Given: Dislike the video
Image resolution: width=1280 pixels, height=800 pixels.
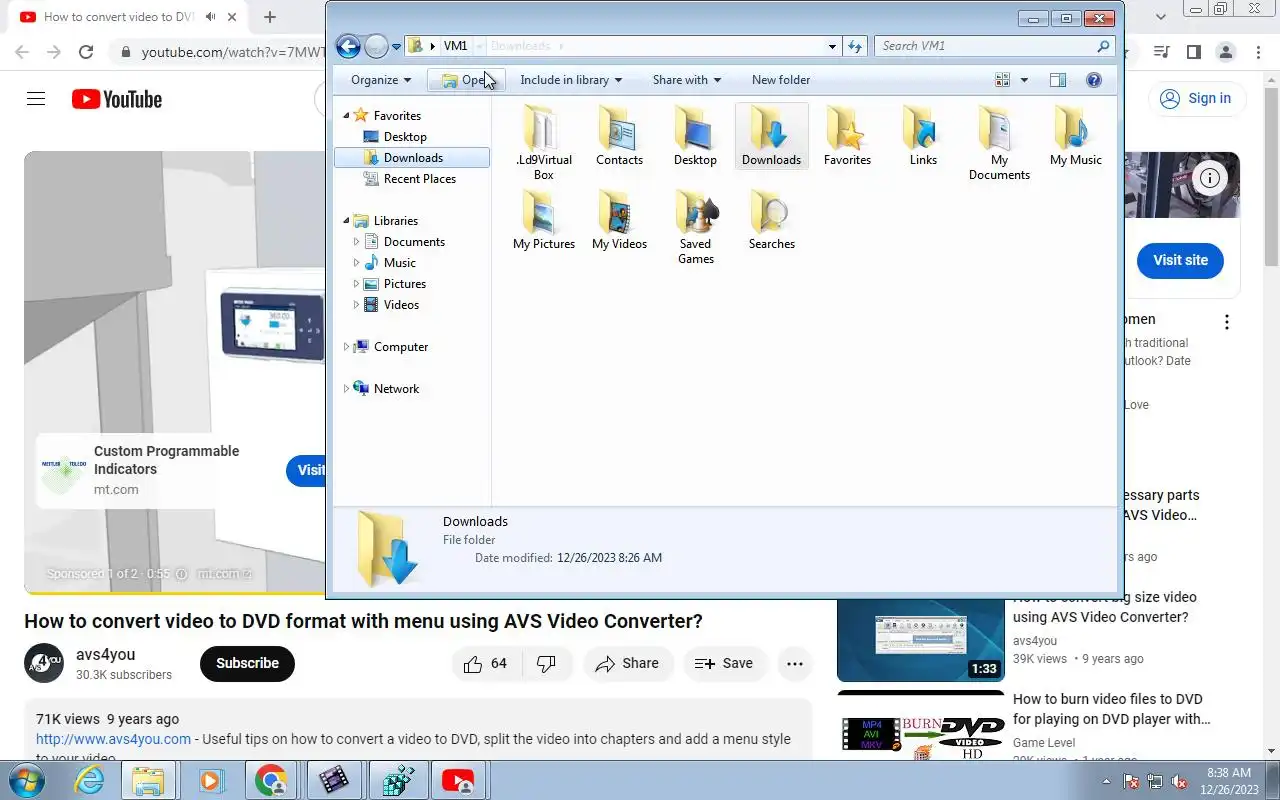Looking at the screenshot, I should (x=546, y=663).
